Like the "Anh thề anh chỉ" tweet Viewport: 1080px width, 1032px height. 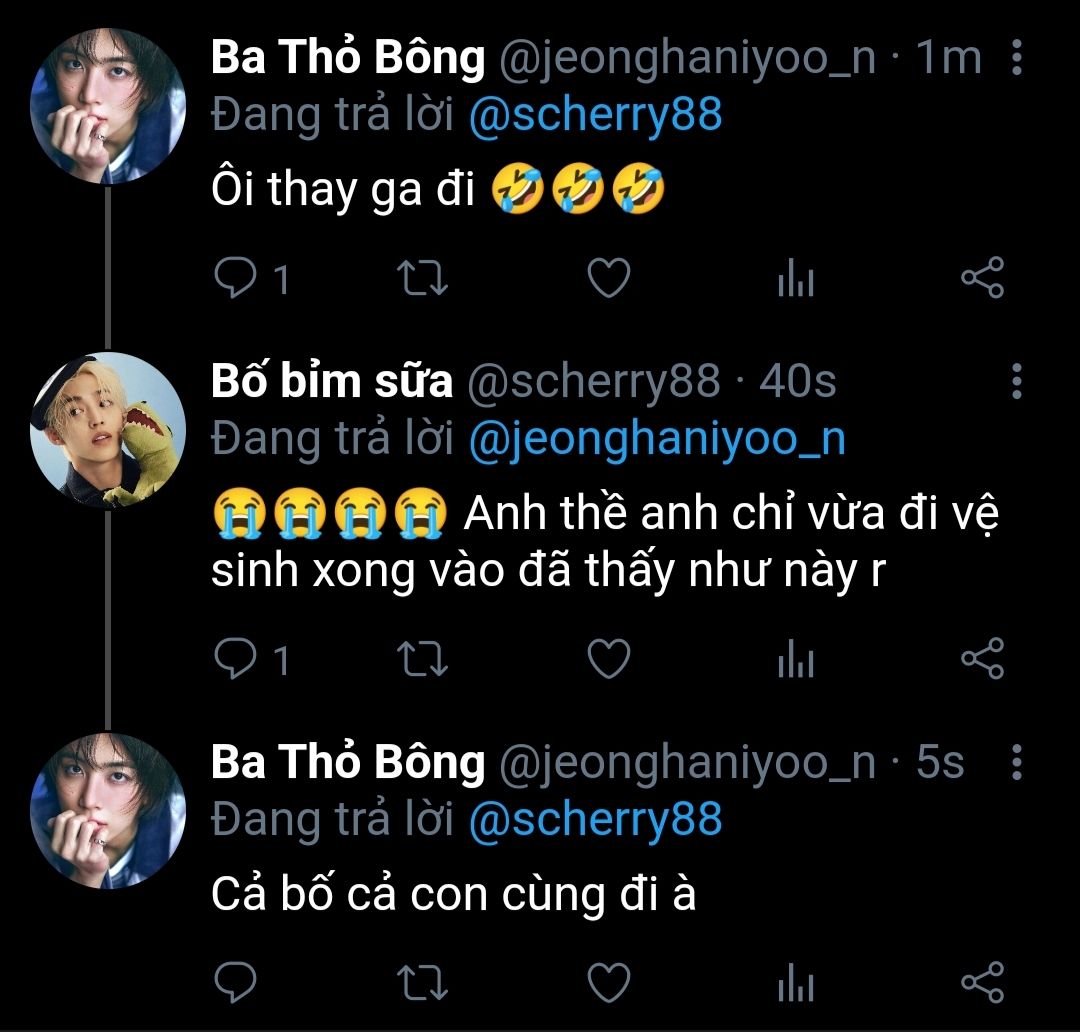608,659
